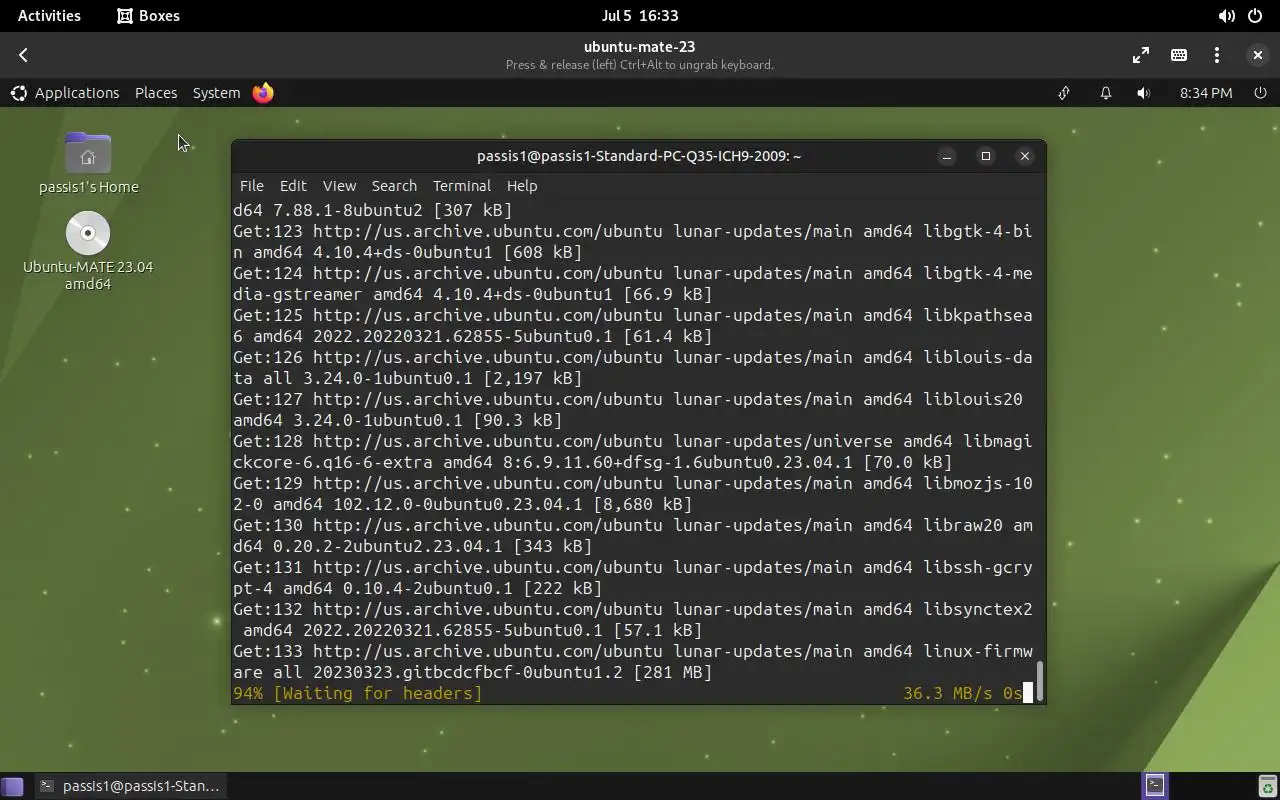The width and height of the screenshot is (1280, 800).
Task: Click the Get:123 libgtk-4-bin line
Action: 633,242
